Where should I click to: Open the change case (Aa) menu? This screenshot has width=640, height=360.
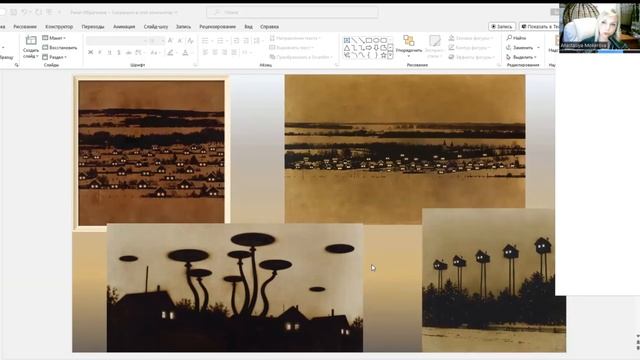154,52
